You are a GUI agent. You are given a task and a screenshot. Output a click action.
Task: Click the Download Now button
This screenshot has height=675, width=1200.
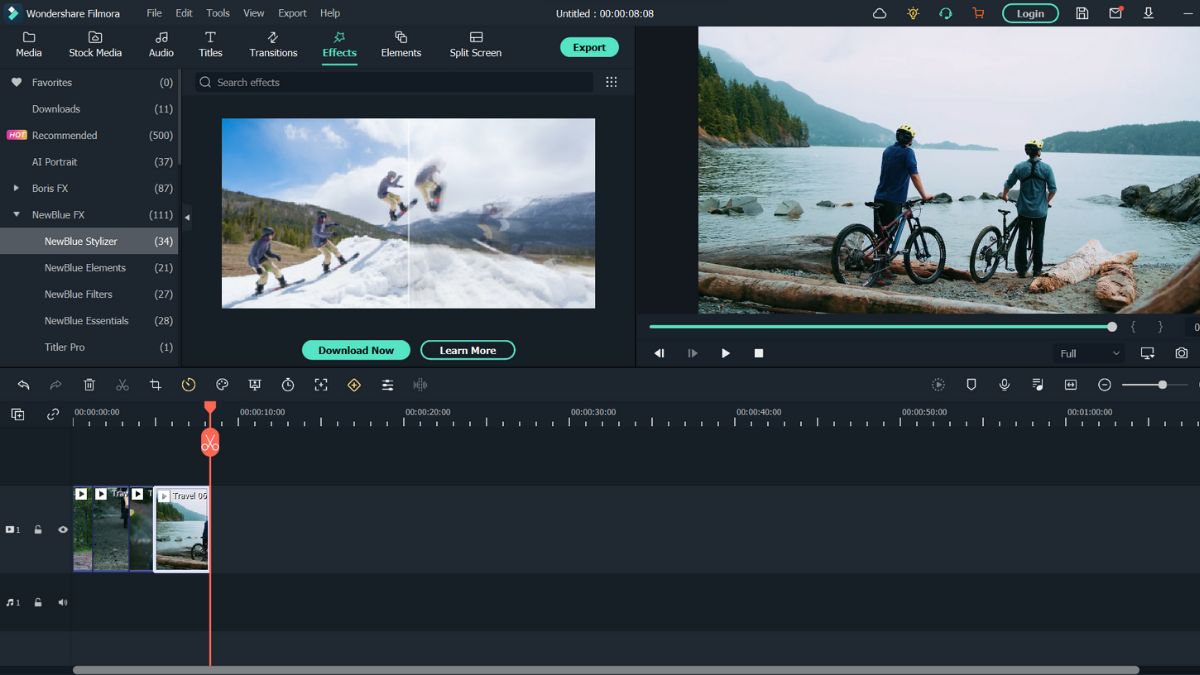click(355, 350)
